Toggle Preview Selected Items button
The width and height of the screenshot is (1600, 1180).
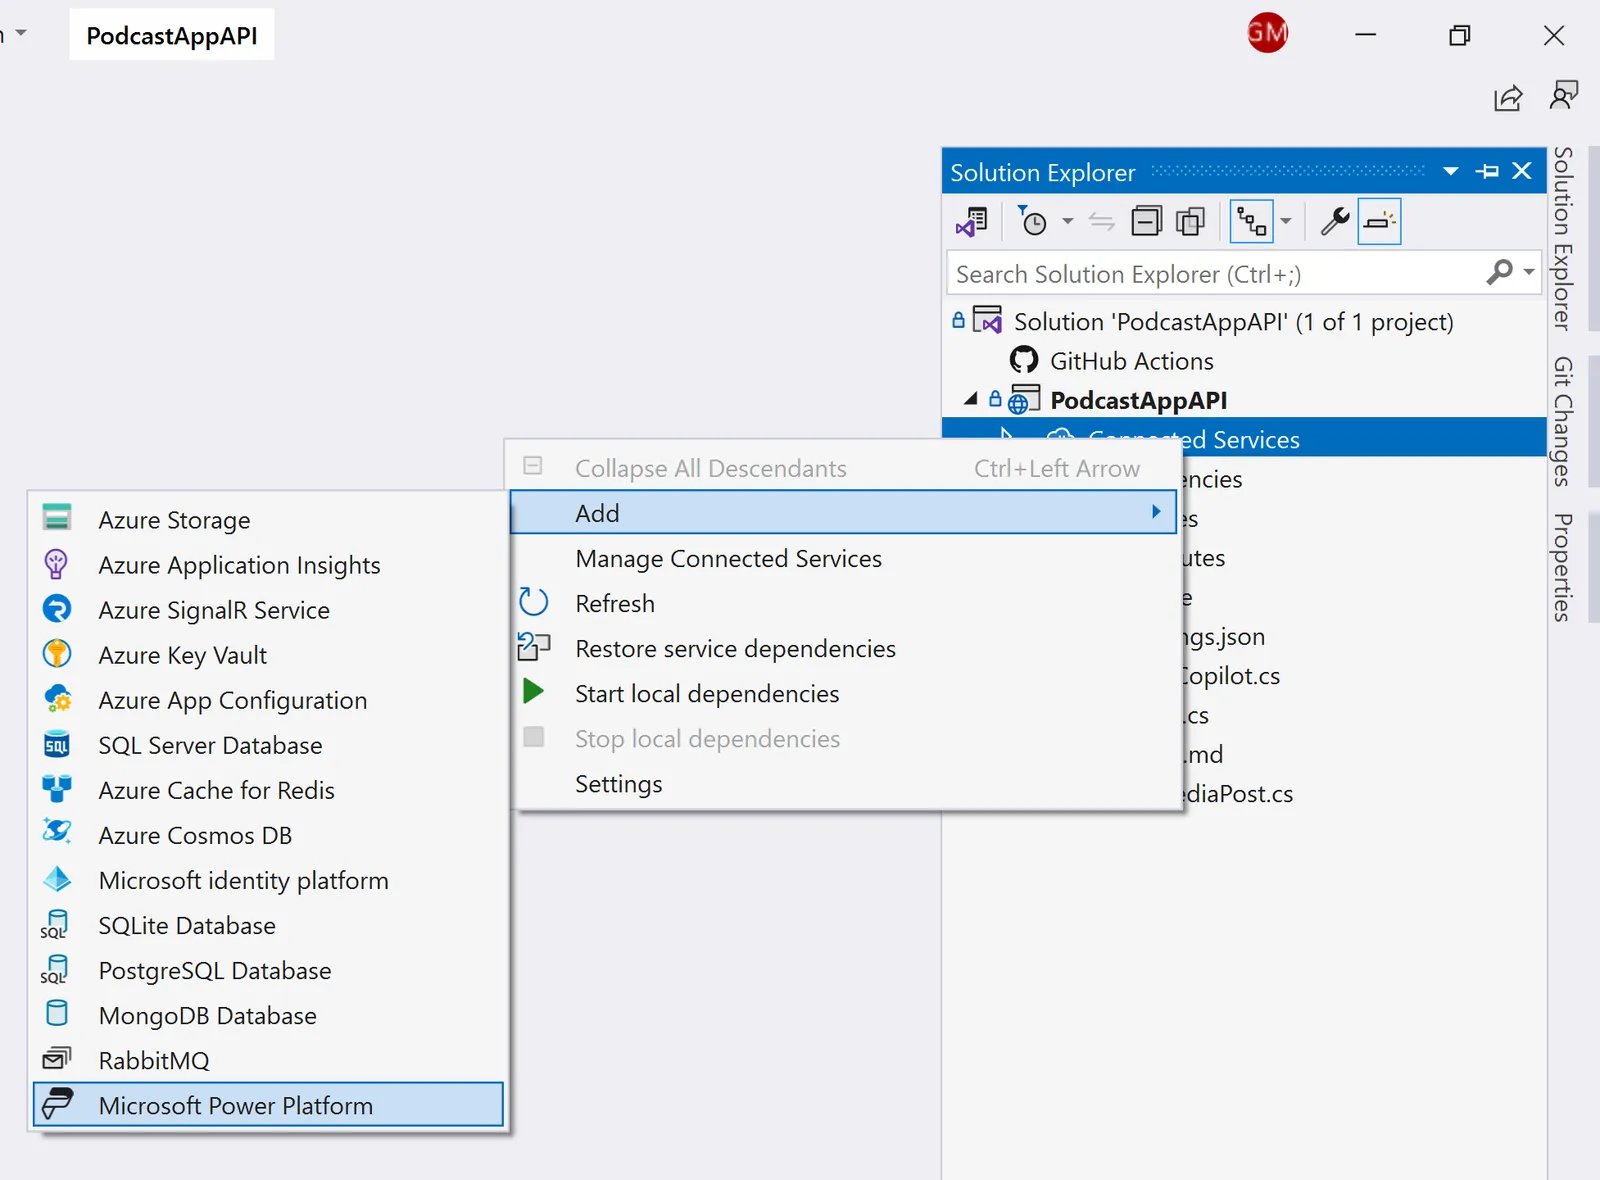pos(1379,221)
